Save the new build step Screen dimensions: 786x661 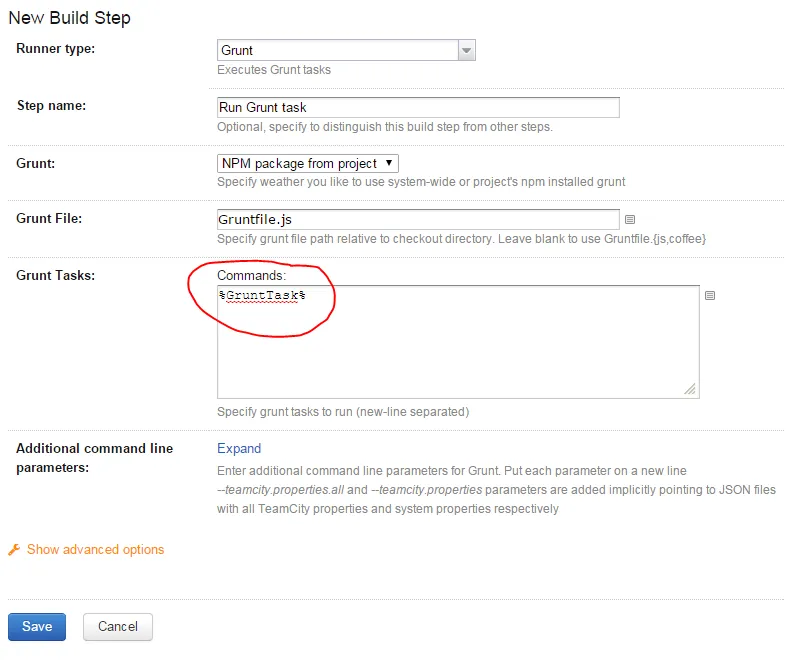37,626
